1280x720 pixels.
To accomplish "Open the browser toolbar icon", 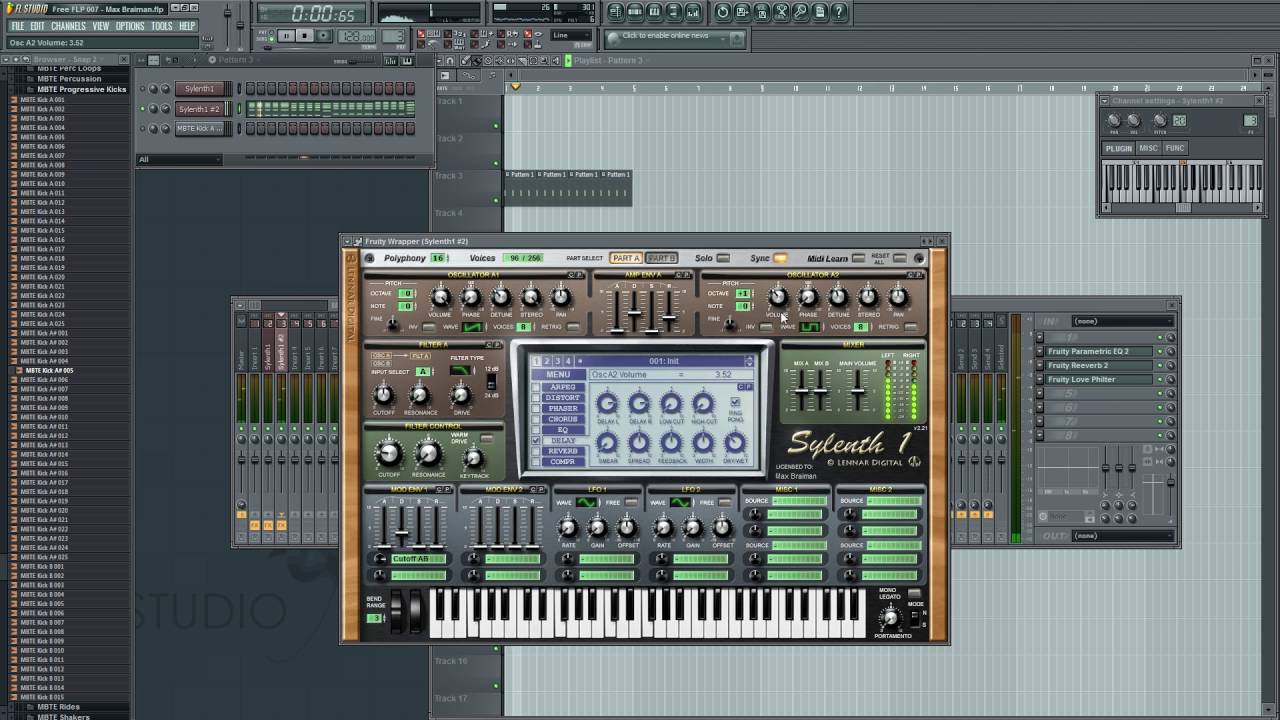I will [673, 12].
